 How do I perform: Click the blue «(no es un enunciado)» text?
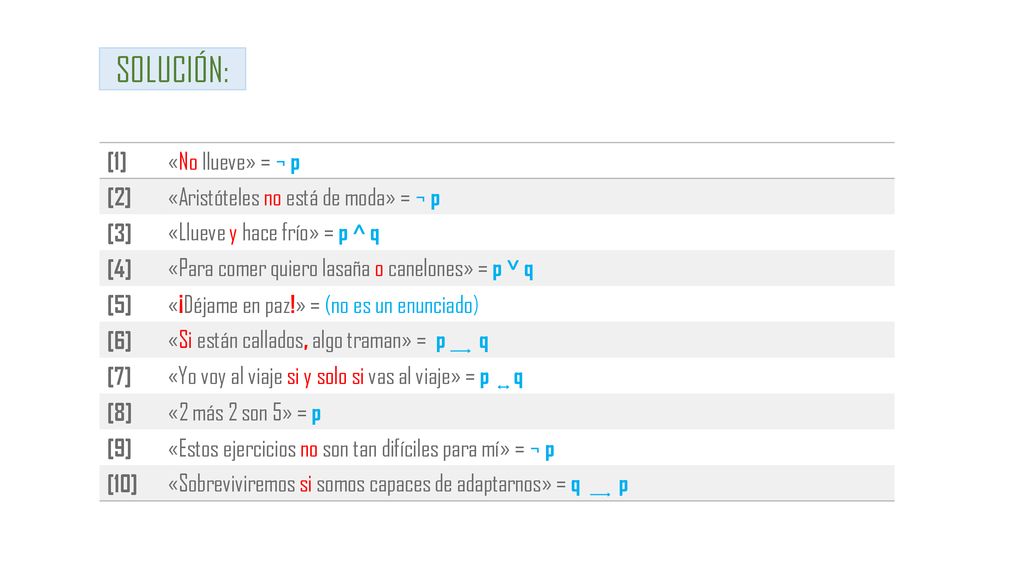402,305
